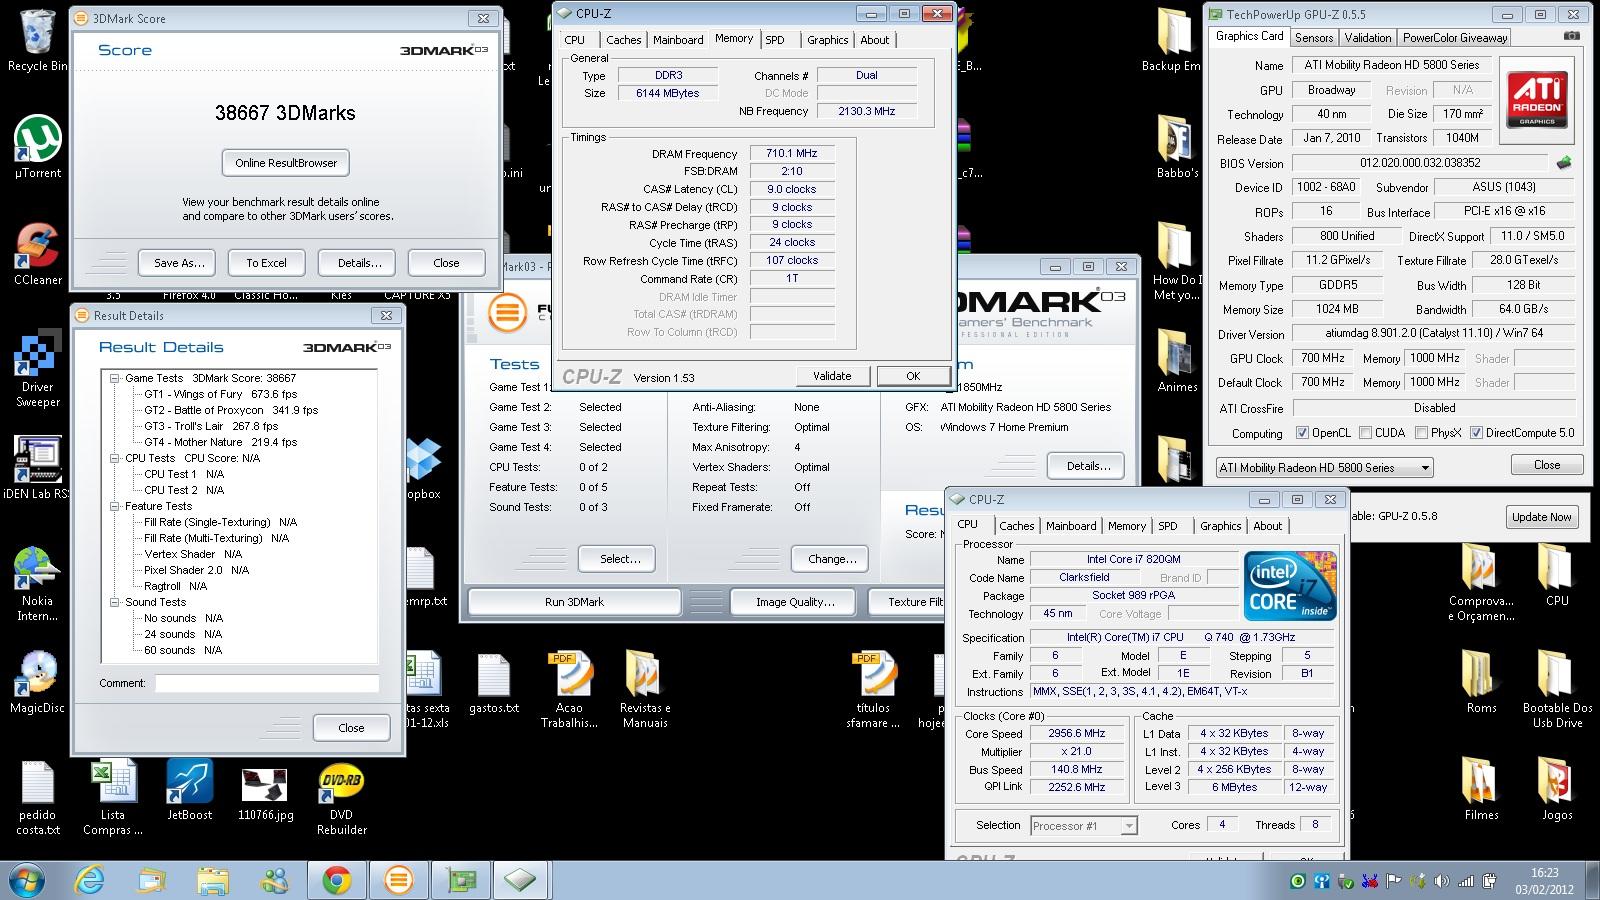
Task: Open the Processor #1 selection dropdown
Action: point(1084,826)
